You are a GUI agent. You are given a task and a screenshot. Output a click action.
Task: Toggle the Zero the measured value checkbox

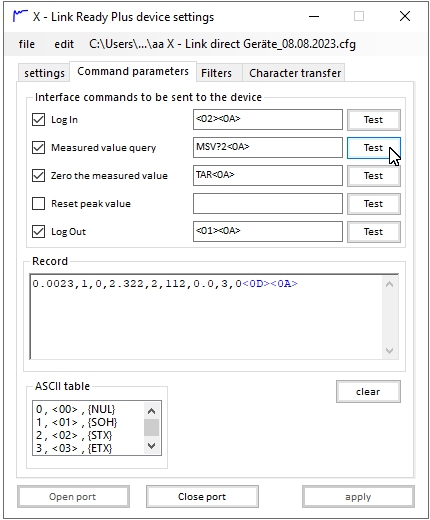(38, 175)
